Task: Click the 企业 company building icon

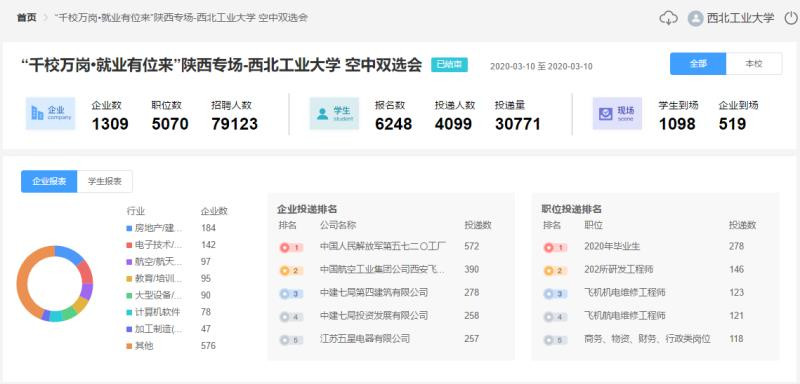Action: [x=38, y=113]
